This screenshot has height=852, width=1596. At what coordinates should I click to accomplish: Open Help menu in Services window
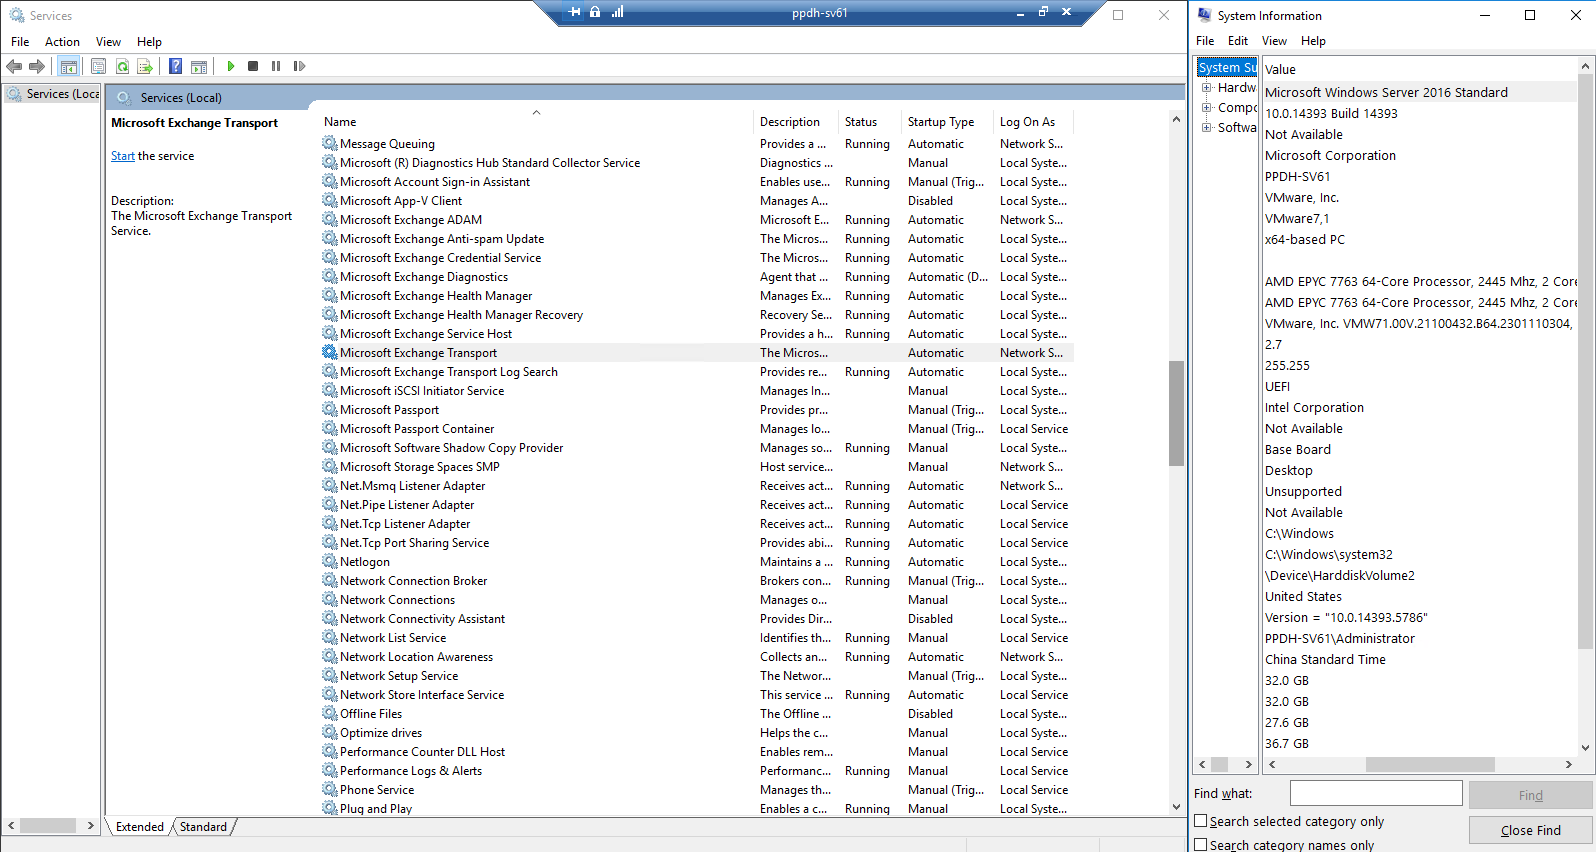point(149,42)
